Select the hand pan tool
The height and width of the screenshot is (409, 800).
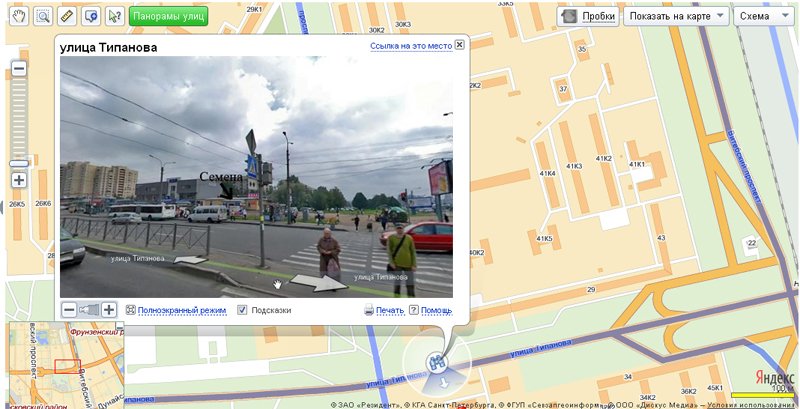(x=19, y=16)
